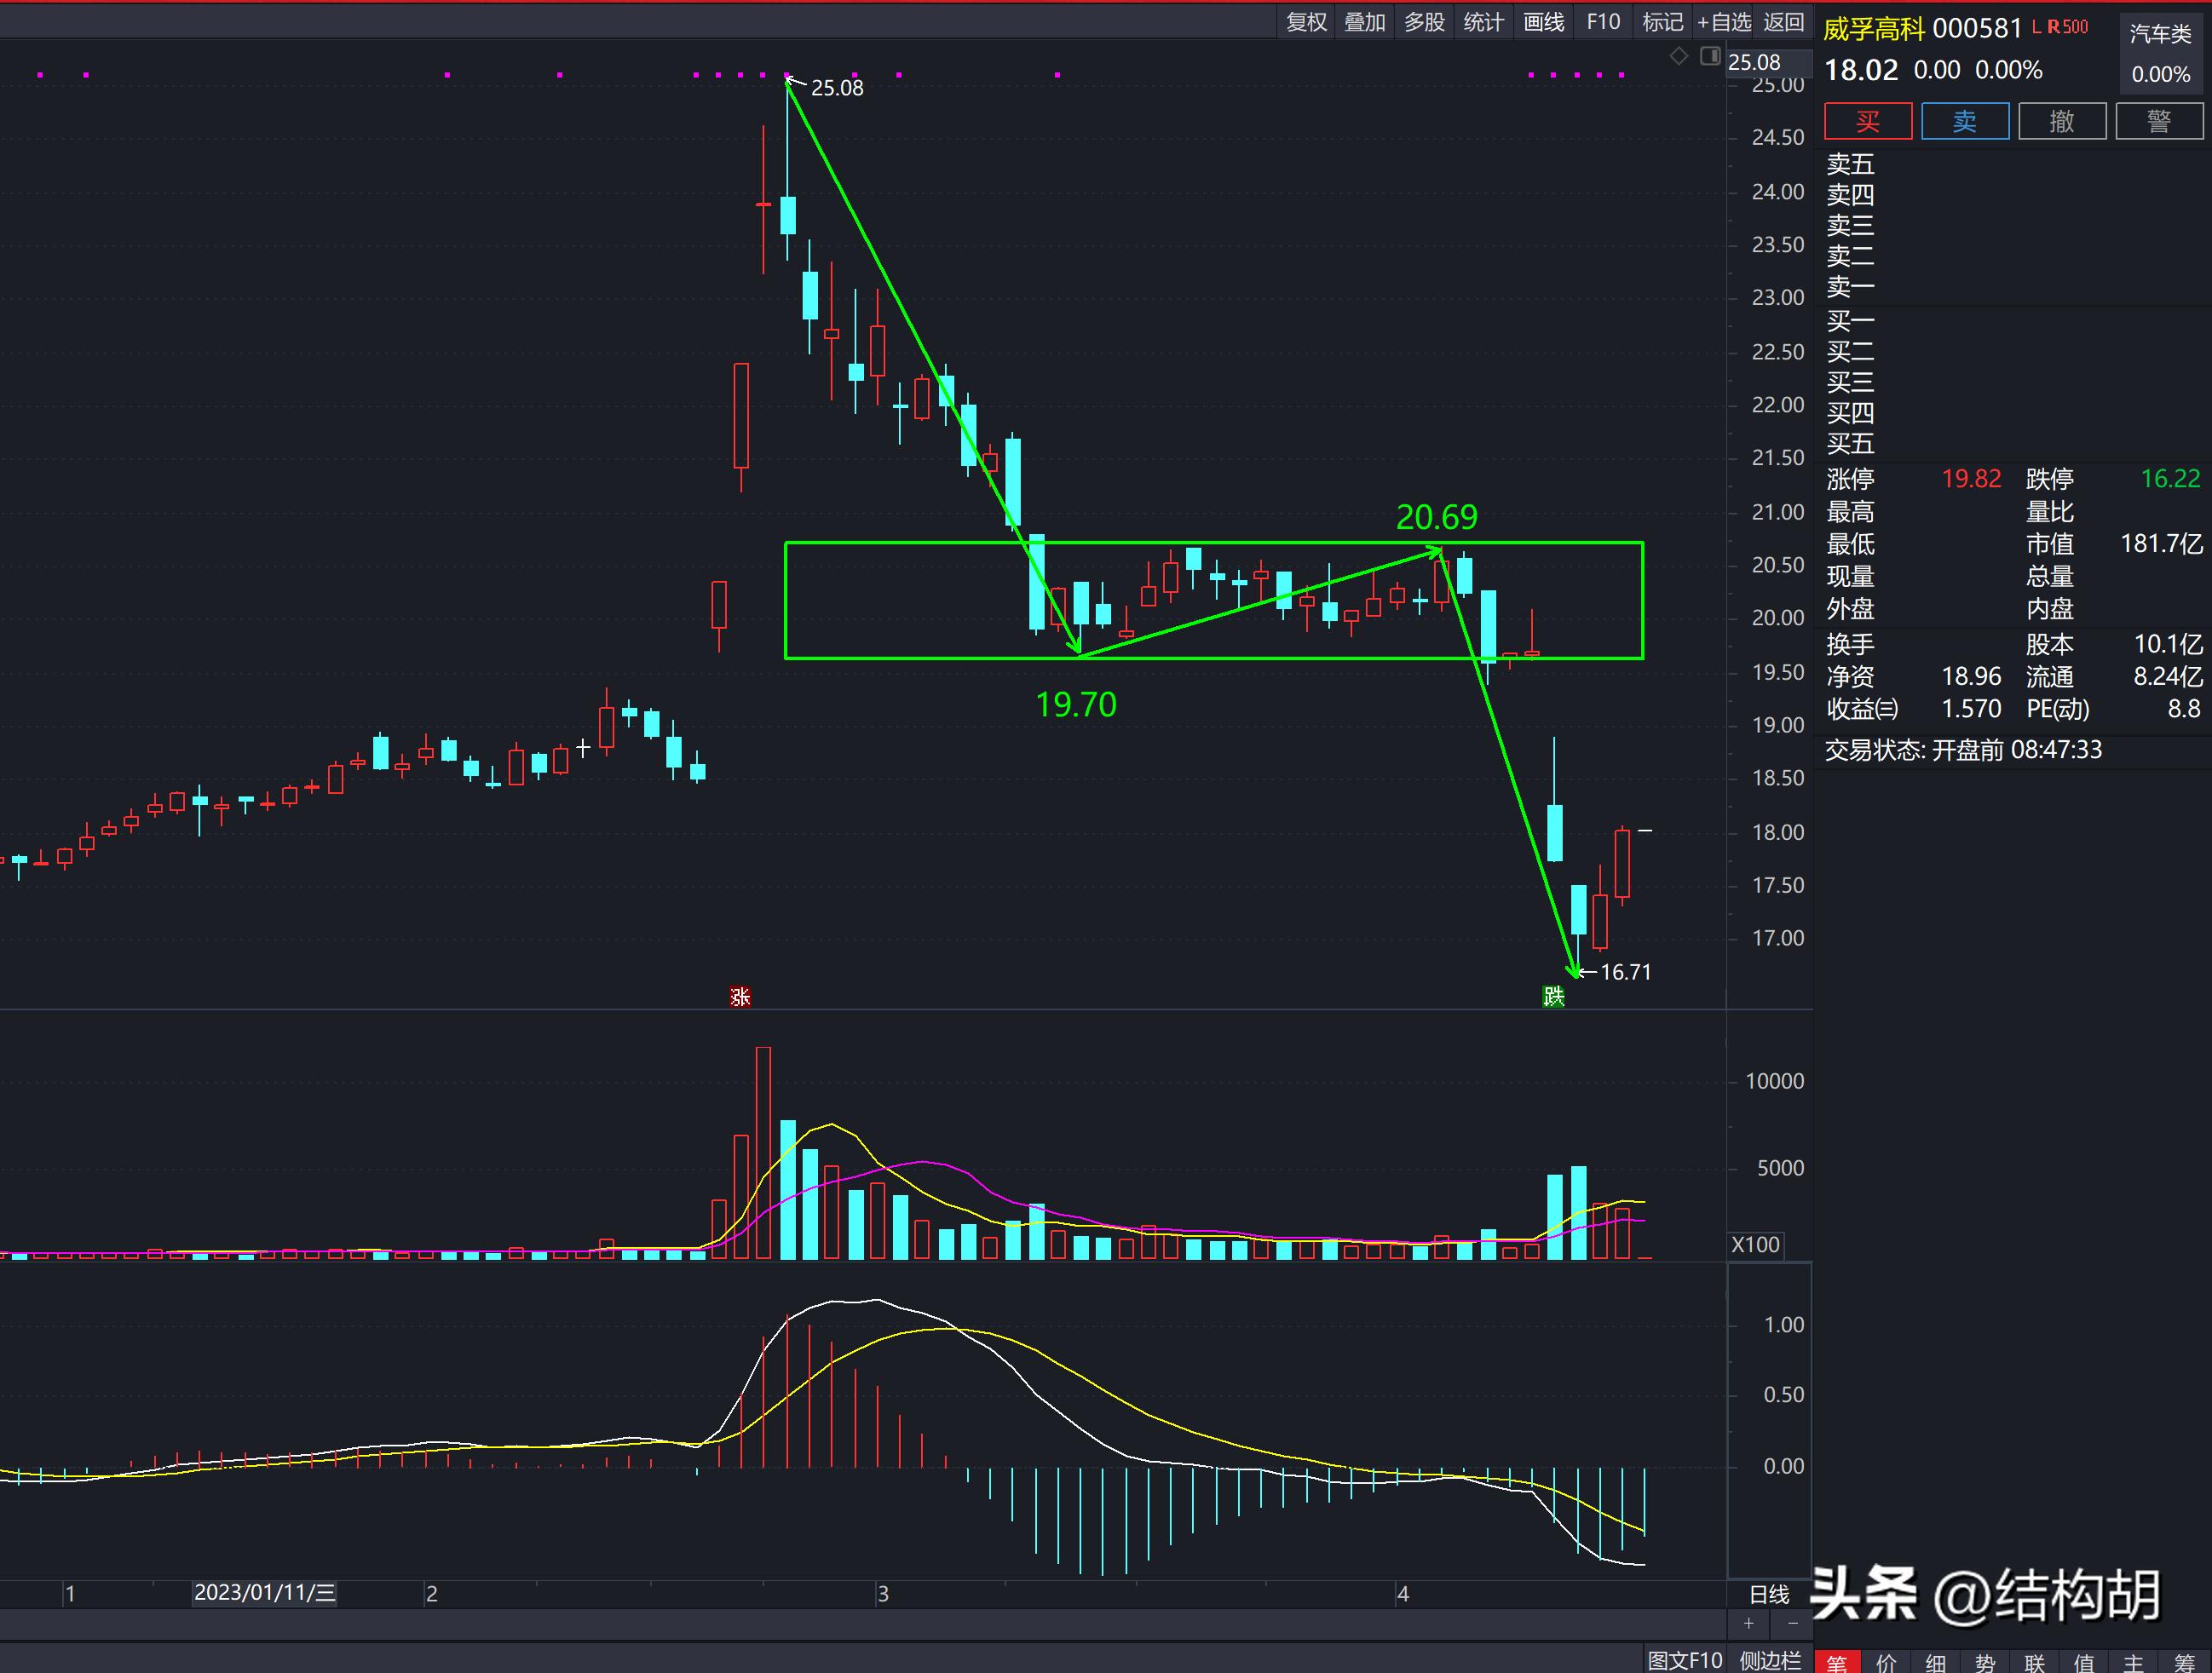Click the 跌 limit-down marker icon
2212x1673 pixels.
(1553, 996)
